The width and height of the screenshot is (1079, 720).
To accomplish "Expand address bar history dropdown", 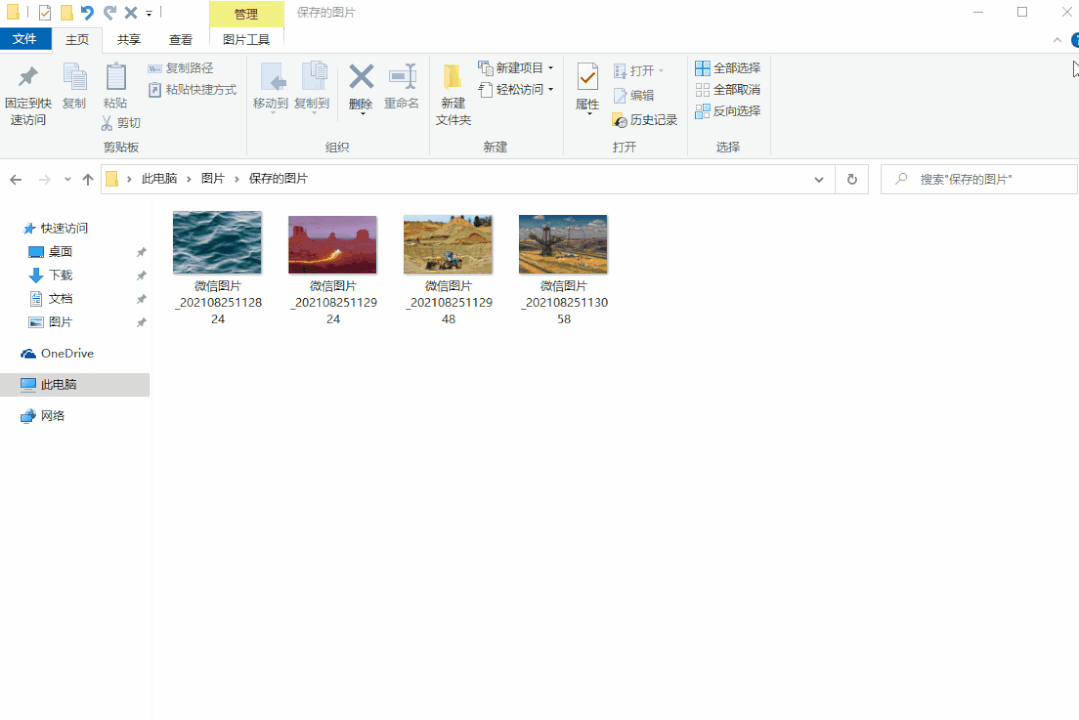I will [x=819, y=180].
